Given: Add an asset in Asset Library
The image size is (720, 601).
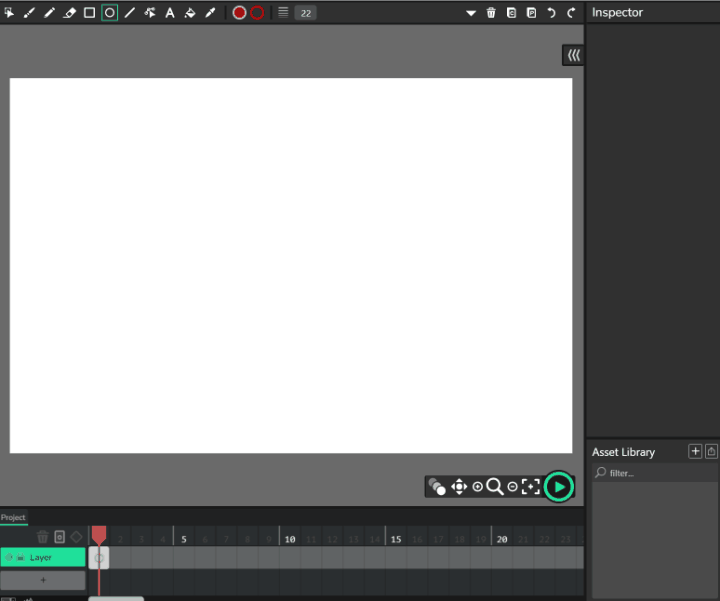Looking at the screenshot, I should 695,452.
